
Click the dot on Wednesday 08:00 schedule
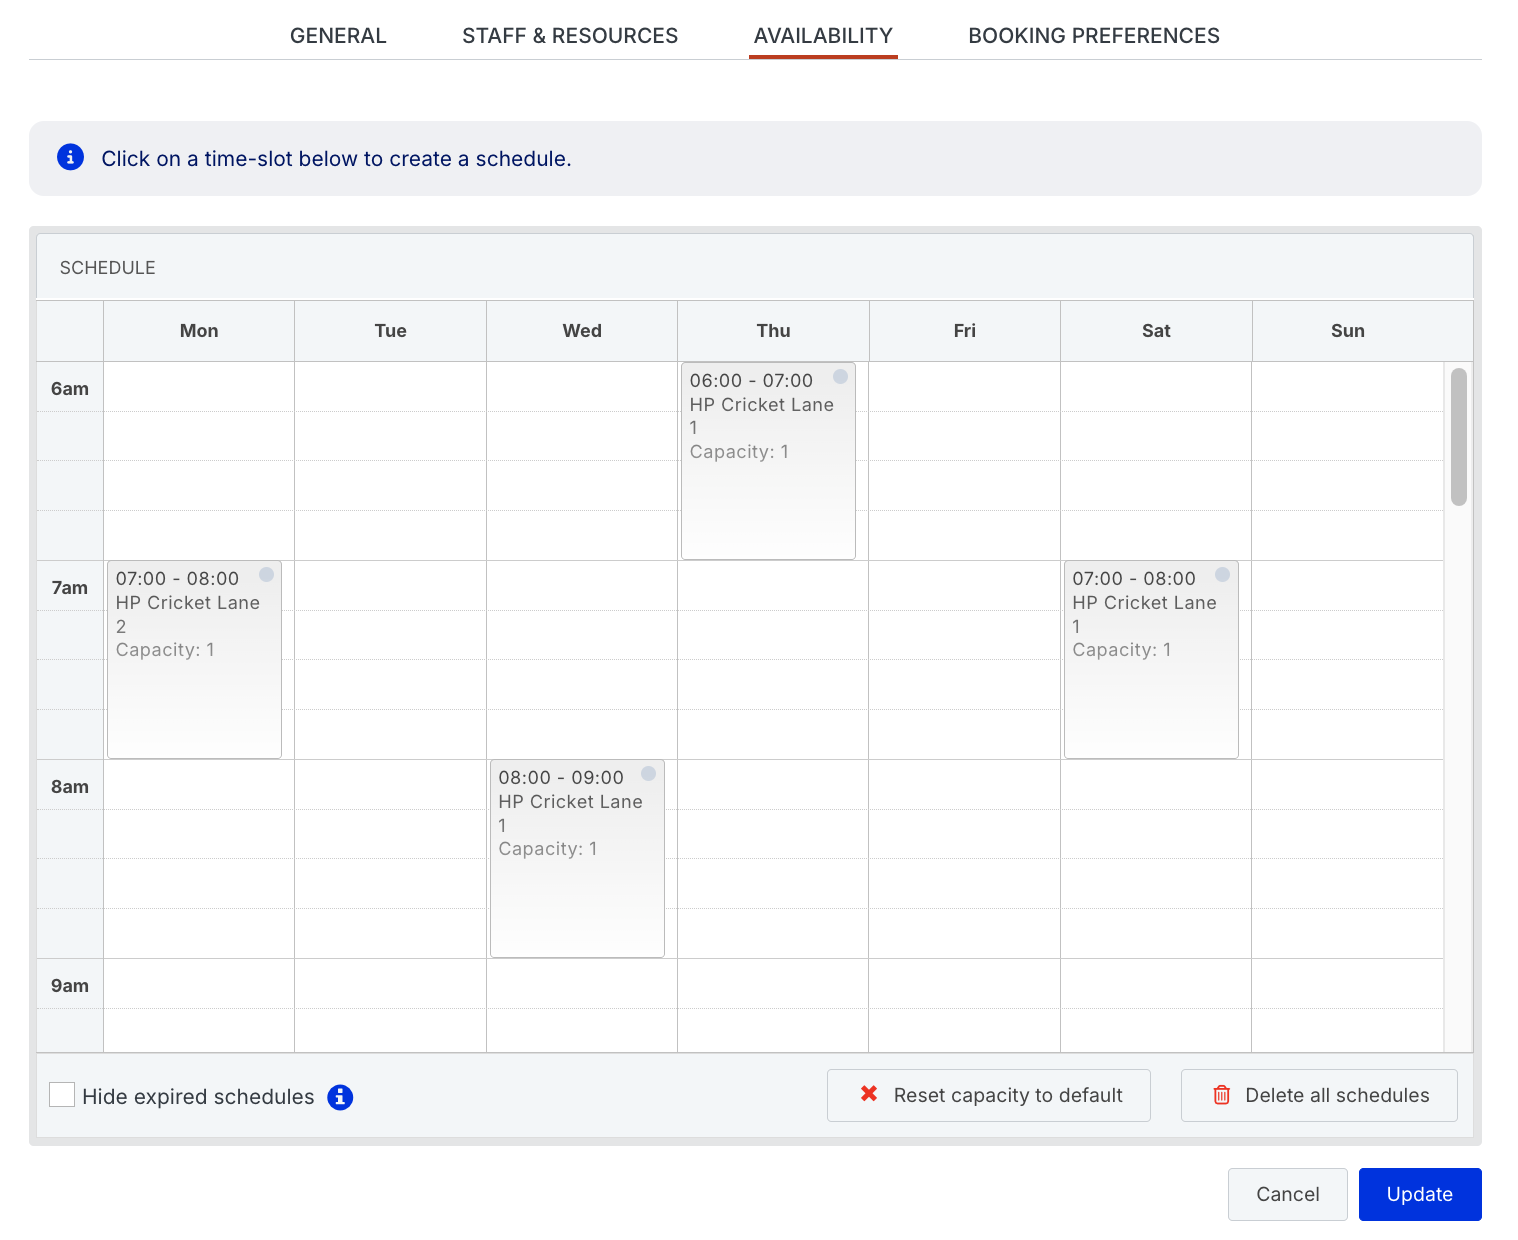[x=648, y=774]
